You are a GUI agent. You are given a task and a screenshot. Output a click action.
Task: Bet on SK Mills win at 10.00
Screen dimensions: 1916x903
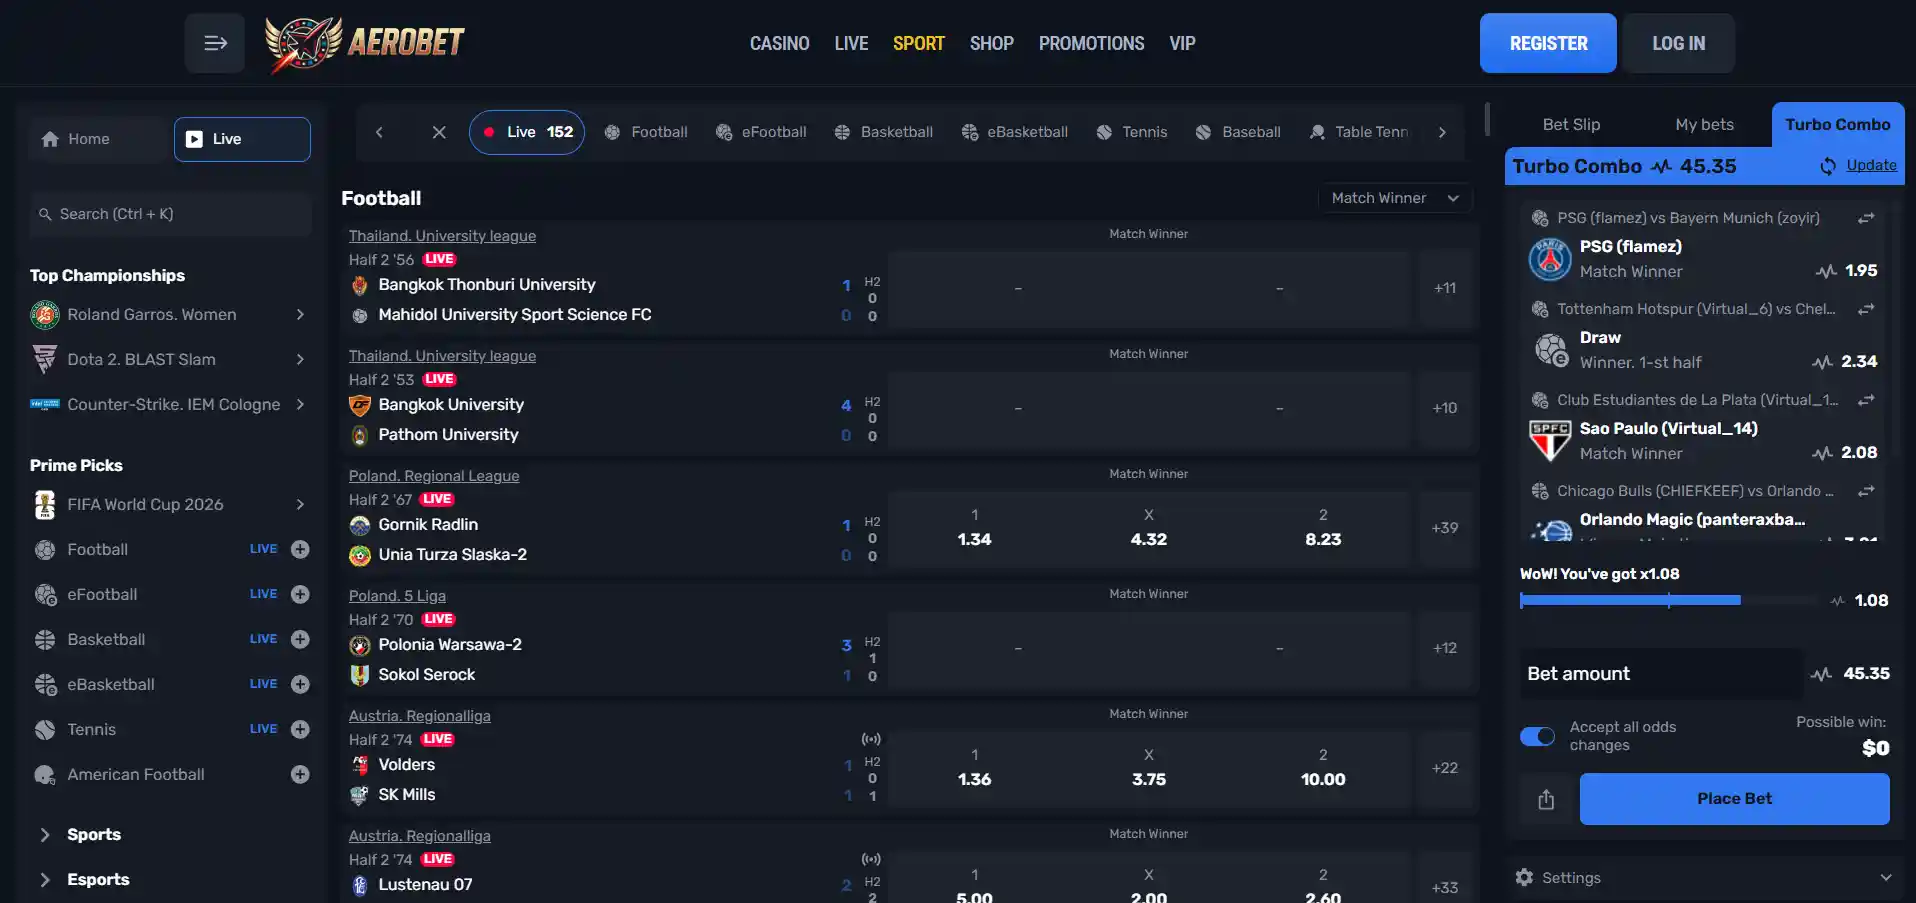tap(1323, 768)
